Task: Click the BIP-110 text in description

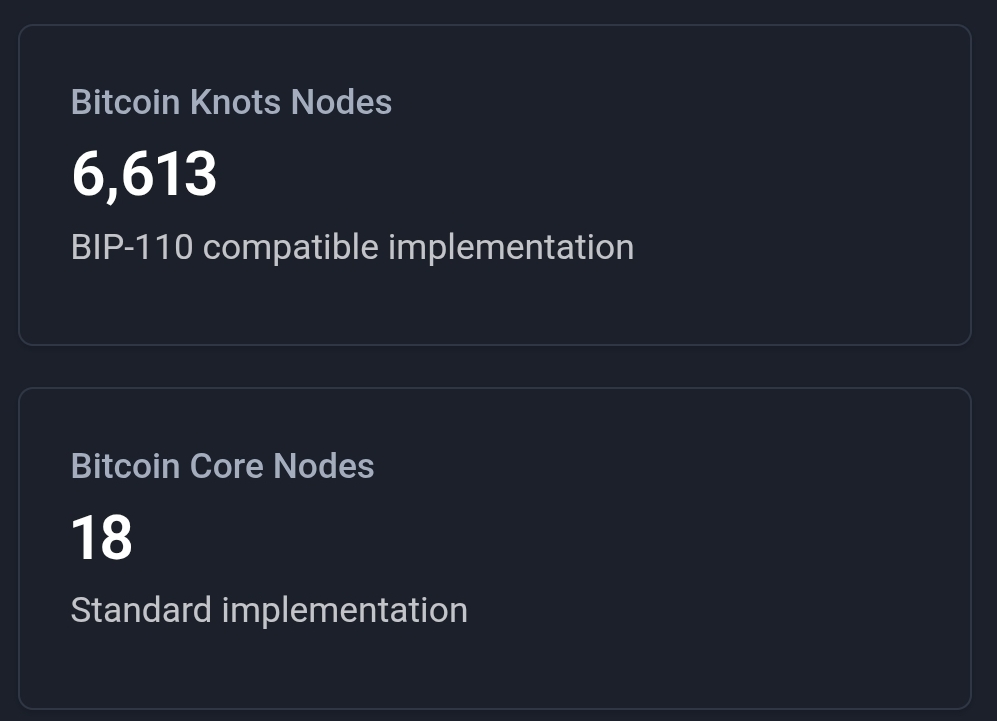Action: 131,247
